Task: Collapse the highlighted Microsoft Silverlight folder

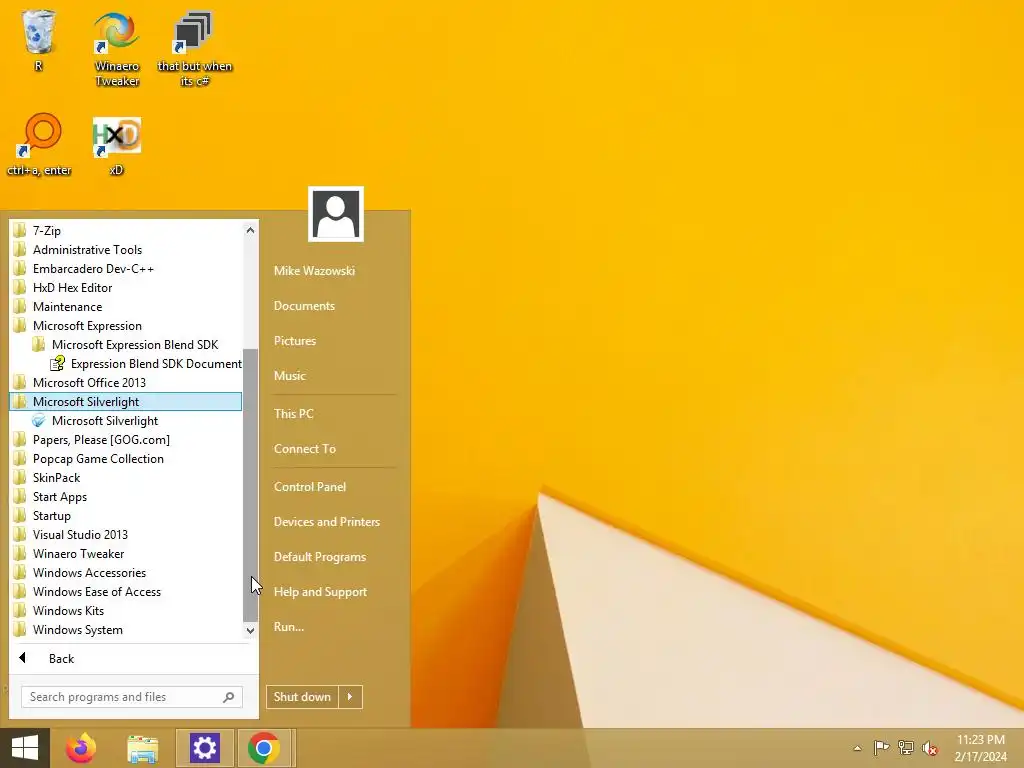Action: point(125,402)
